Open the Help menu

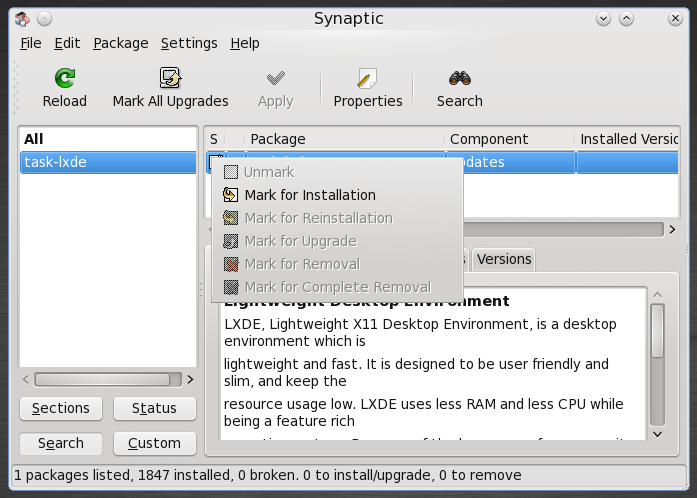244,43
